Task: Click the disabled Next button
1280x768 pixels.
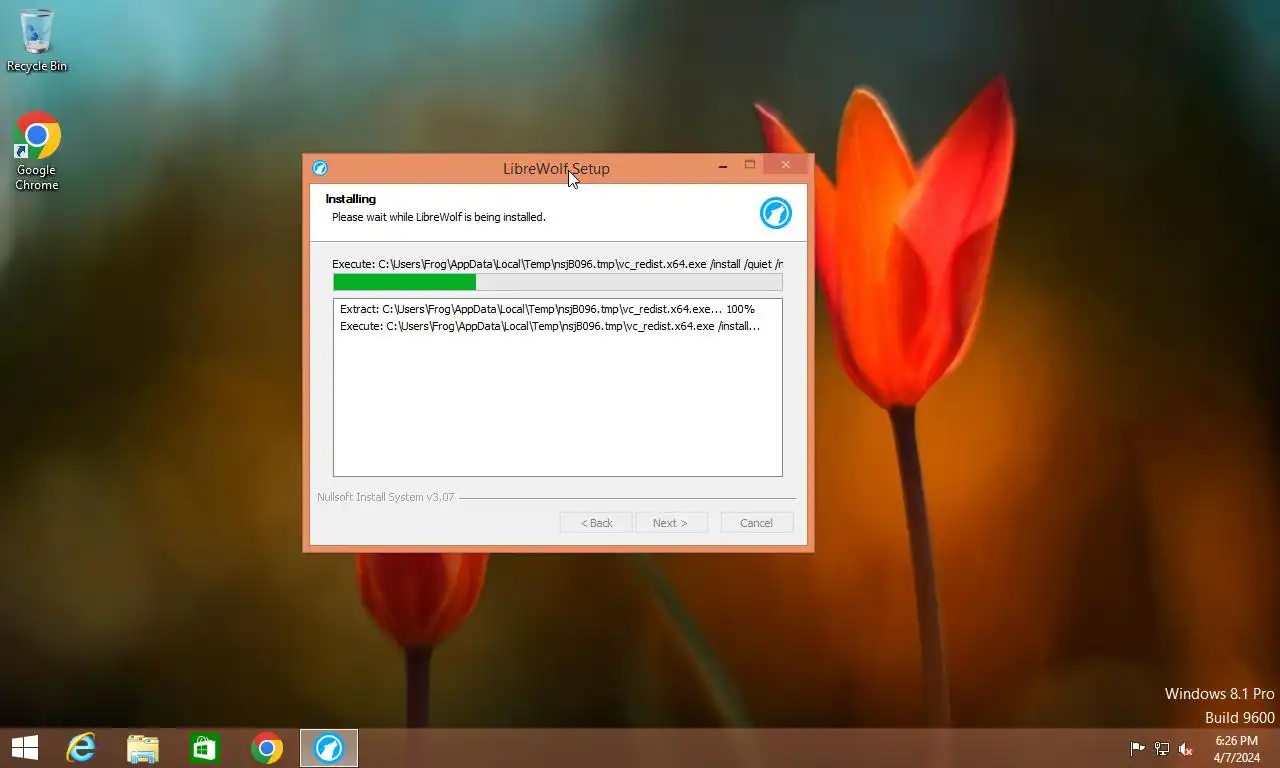Action: [671, 523]
